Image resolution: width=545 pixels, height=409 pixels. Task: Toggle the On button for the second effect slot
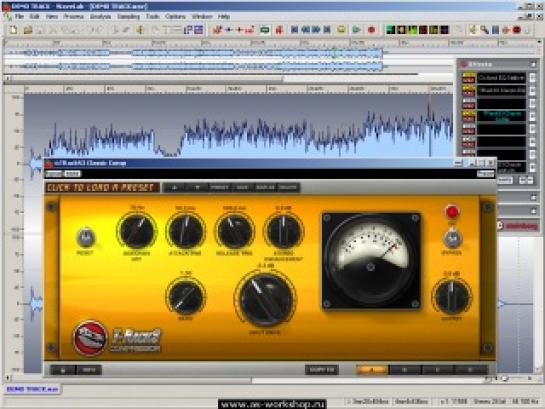[469, 88]
